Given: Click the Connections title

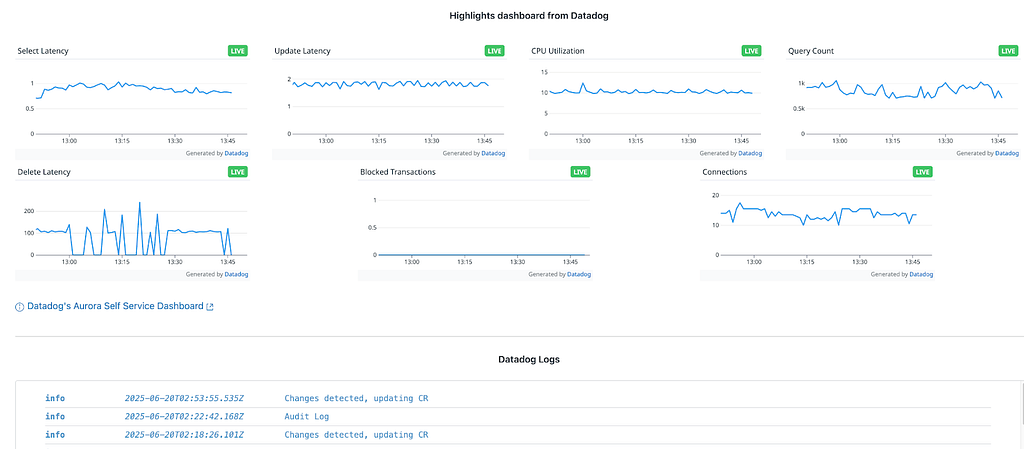Looking at the screenshot, I should coord(725,172).
